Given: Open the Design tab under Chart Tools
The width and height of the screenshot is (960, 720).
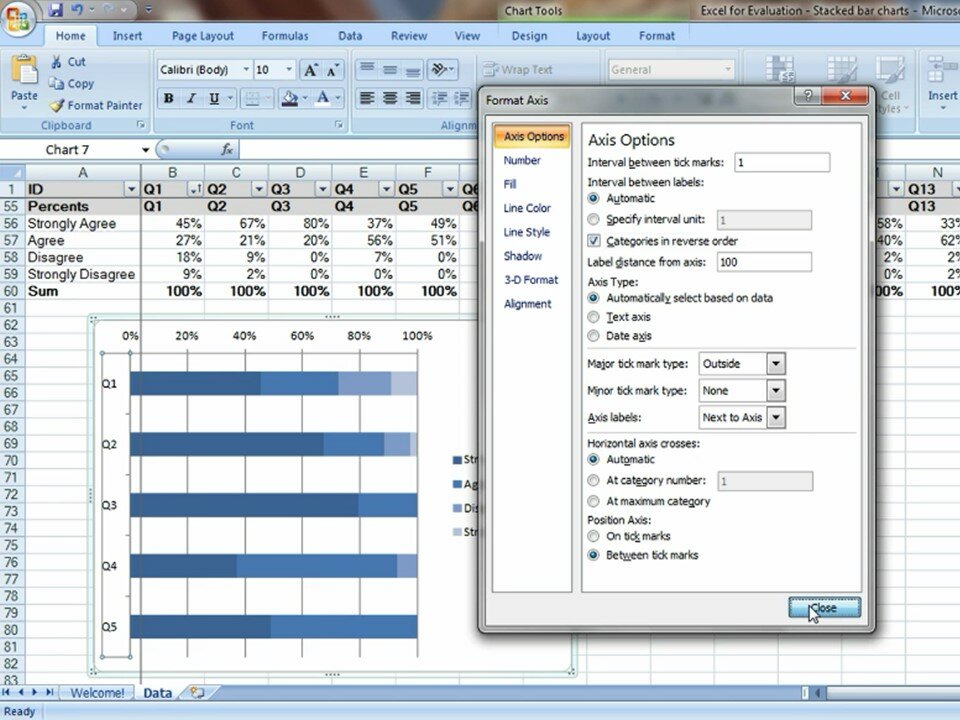Looking at the screenshot, I should pyautogui.click(x=530, y=36).
